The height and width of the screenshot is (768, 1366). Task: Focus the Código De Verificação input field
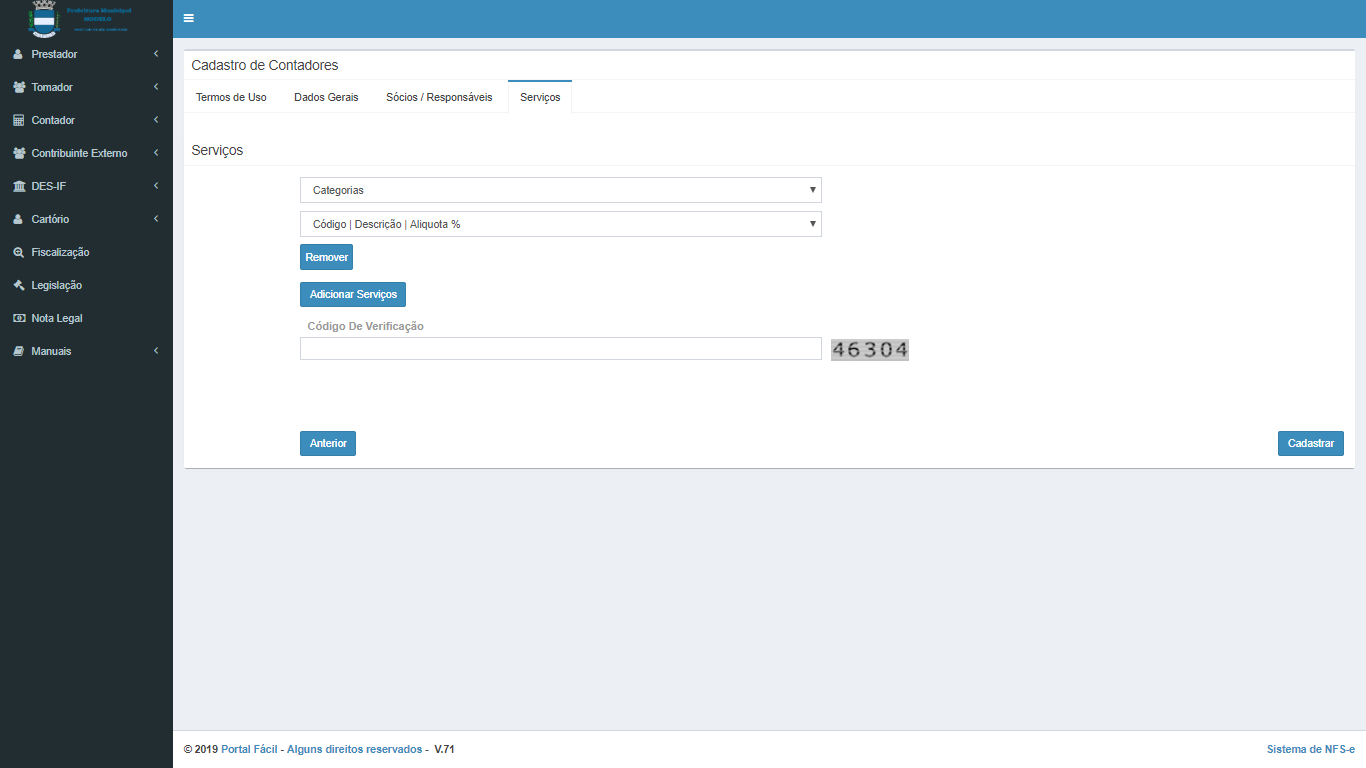tap(560, 348)
